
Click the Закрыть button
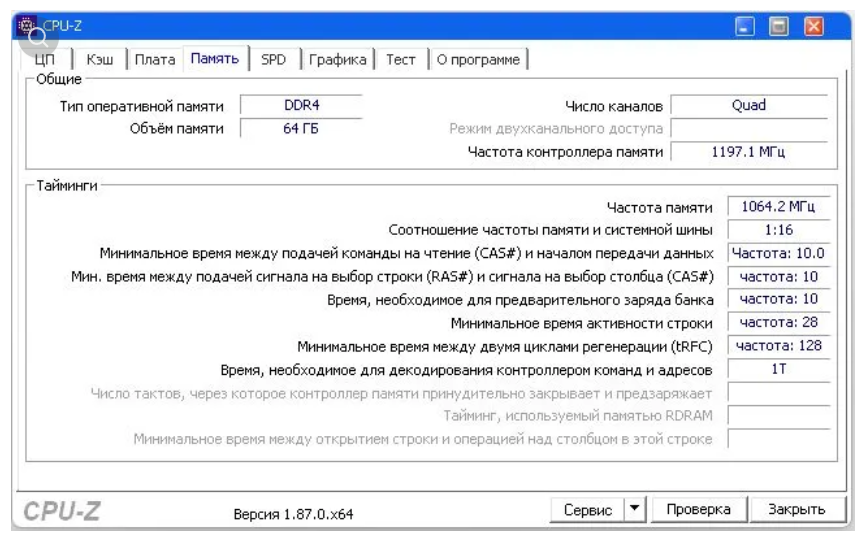(x=796, y=509)
